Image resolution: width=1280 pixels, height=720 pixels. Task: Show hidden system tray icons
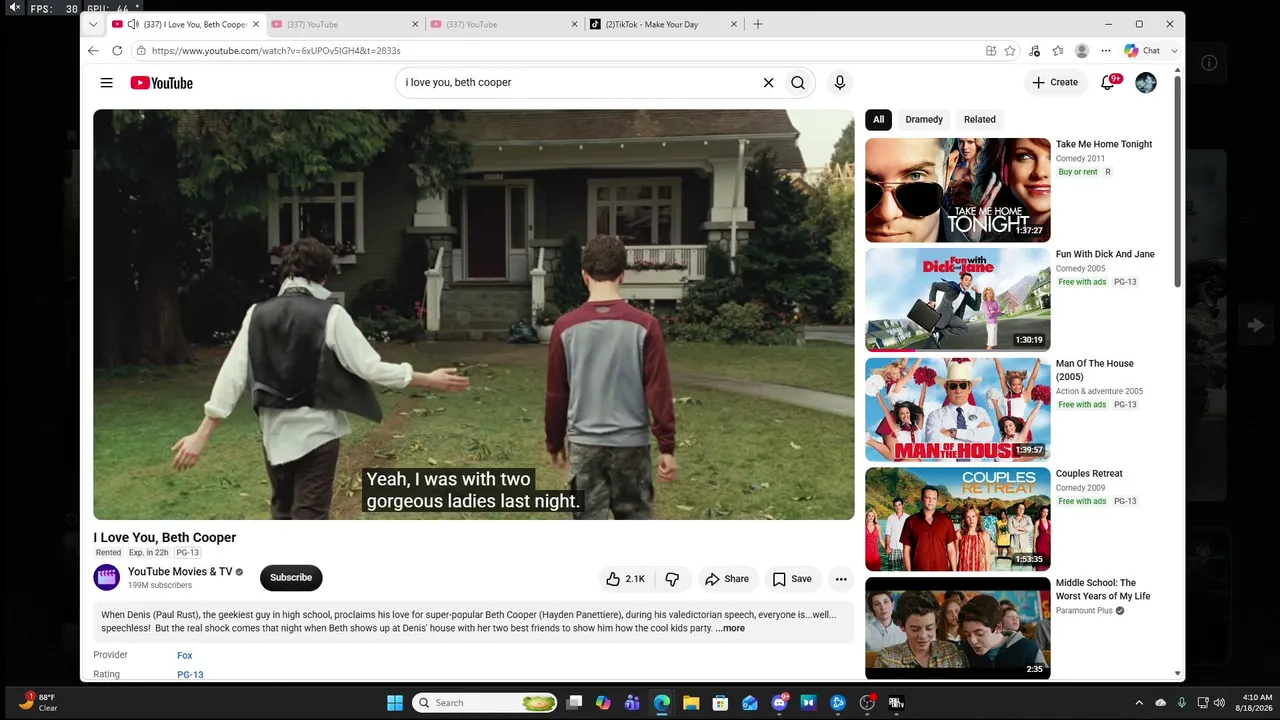(x=1138, y=703)
